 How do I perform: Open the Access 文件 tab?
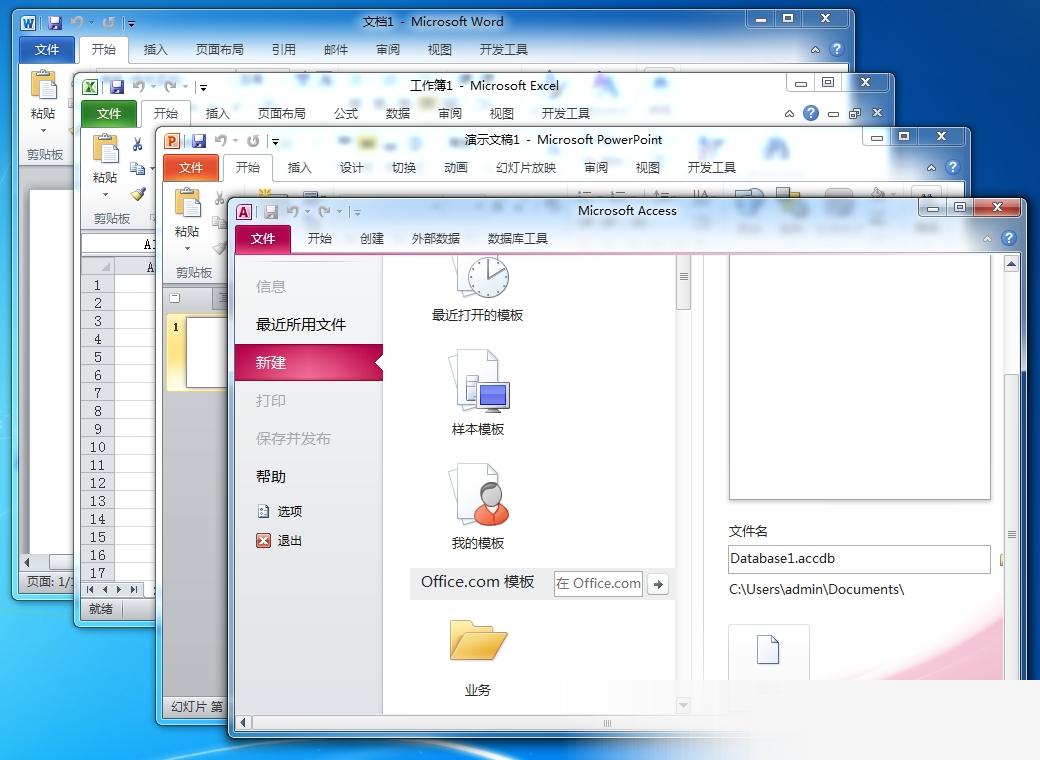tap(263, 239)
